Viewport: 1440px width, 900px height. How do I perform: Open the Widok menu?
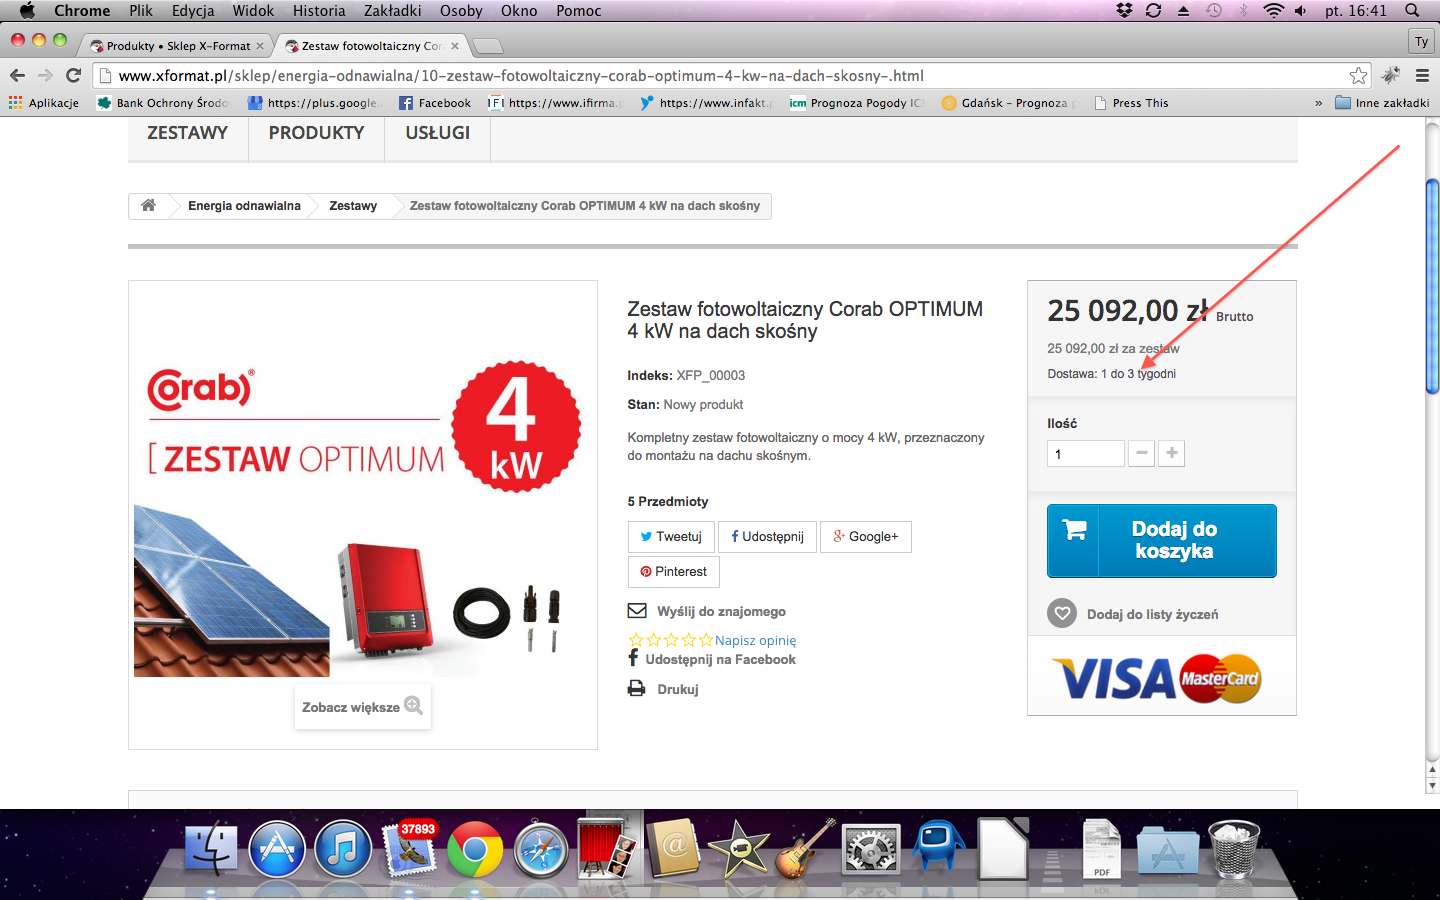point(253,10)
